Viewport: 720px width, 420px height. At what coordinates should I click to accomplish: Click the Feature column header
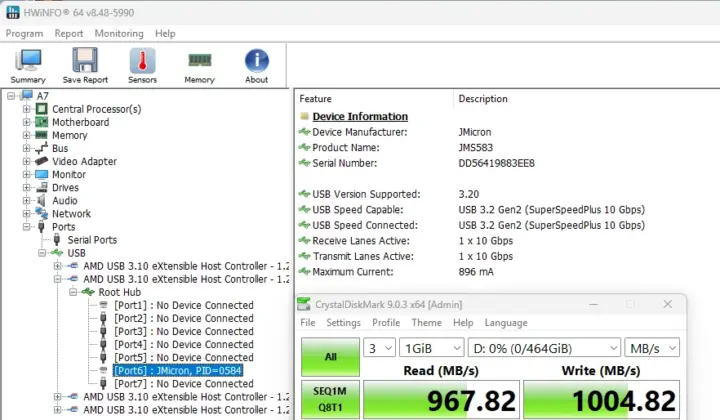pos(315,99)
